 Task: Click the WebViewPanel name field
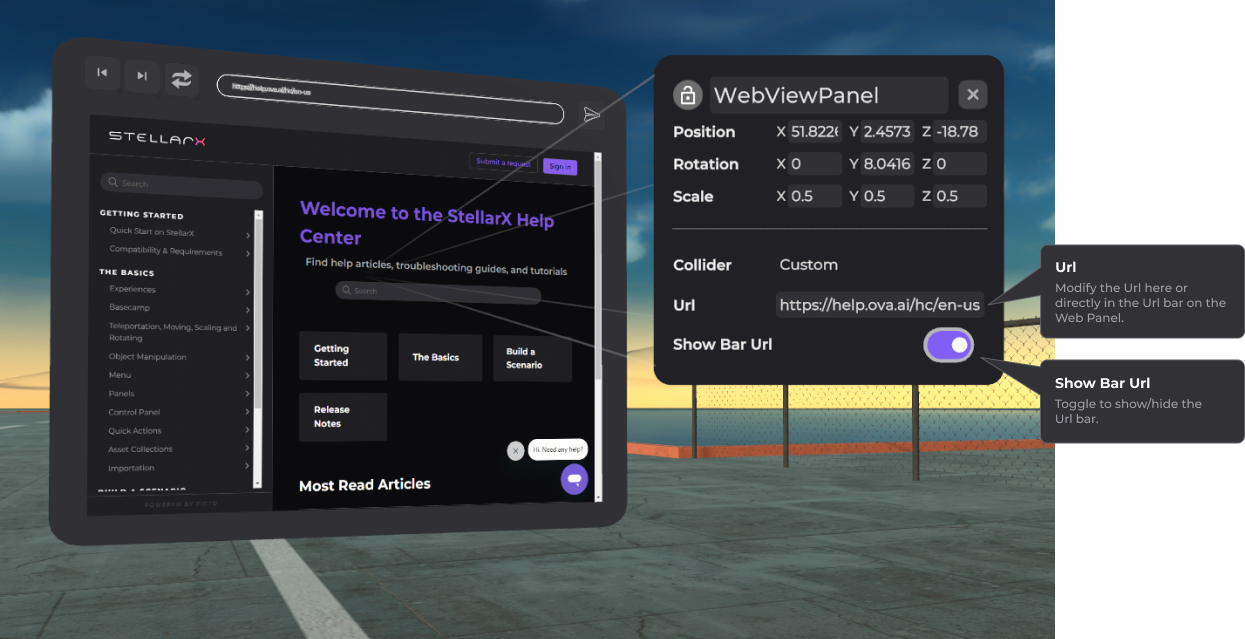[829, 95]
